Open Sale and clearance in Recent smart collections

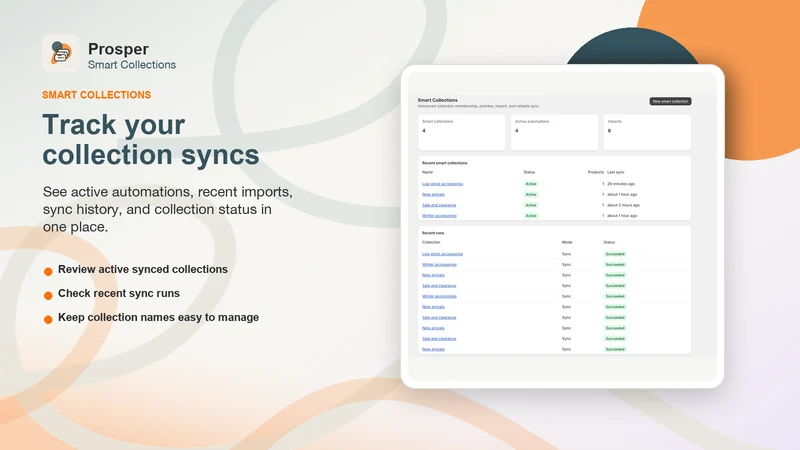click(x=439, y=205)
